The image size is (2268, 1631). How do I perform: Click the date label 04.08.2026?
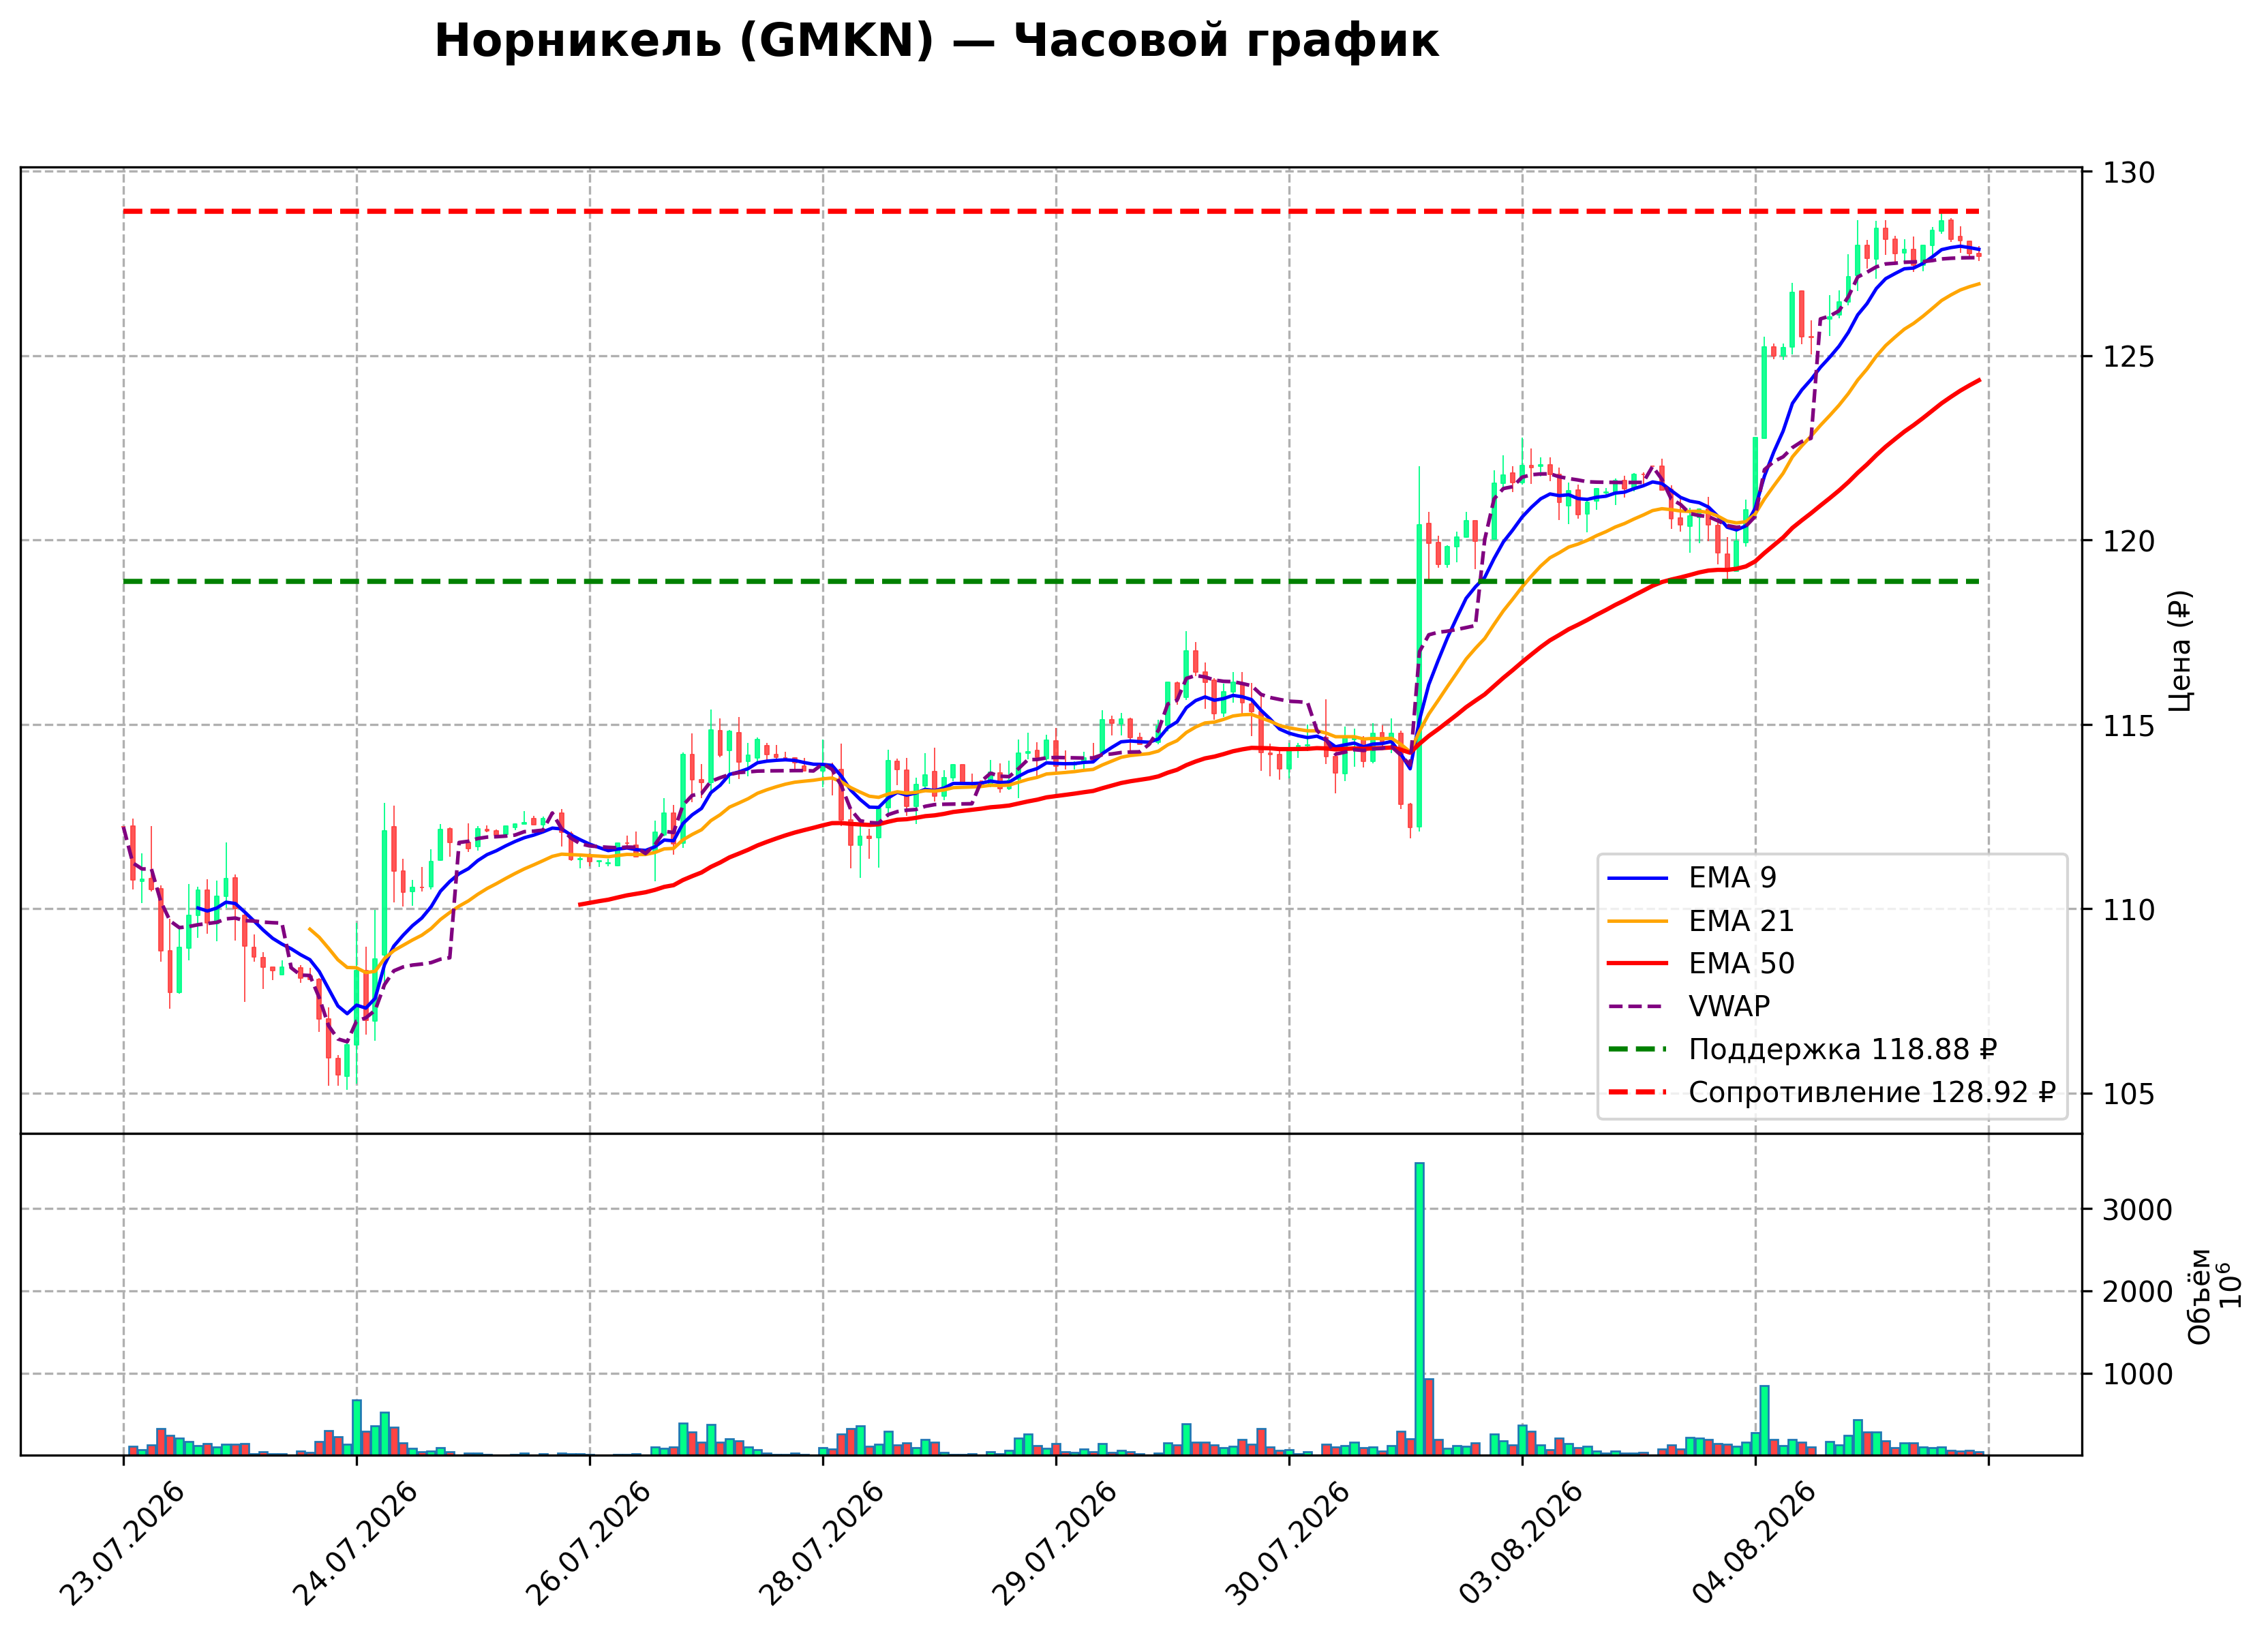(x=1754, y=1545)
